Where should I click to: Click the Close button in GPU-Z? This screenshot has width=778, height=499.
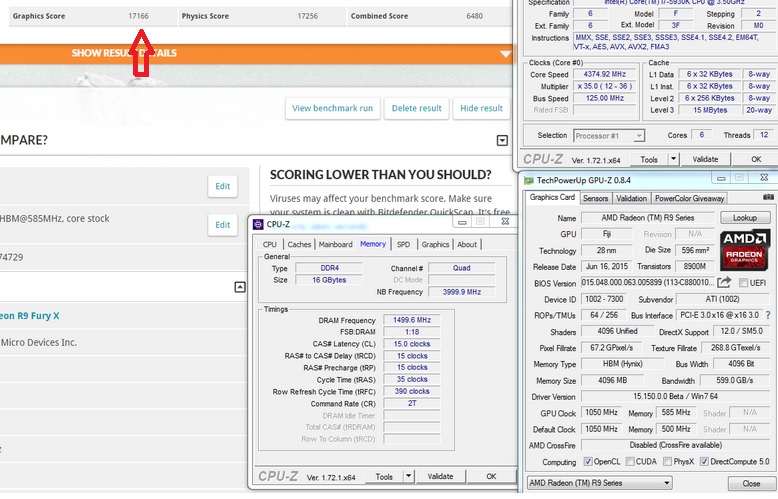[x=751, y=483]
